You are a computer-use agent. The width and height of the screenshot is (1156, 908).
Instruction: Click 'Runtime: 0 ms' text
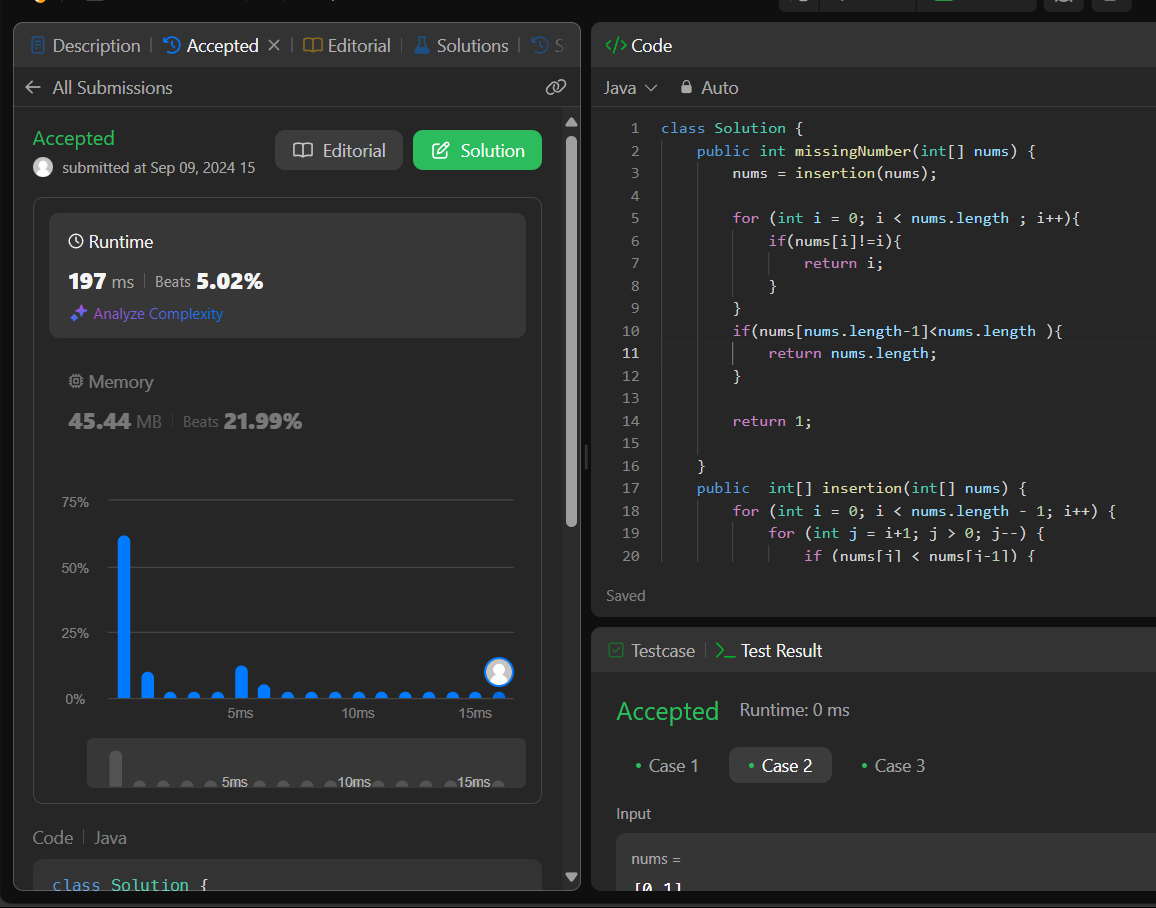tap(794, 710)
